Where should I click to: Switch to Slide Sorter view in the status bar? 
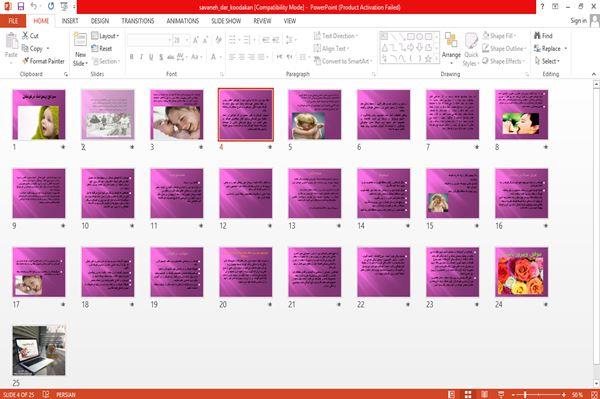point(468,394)
